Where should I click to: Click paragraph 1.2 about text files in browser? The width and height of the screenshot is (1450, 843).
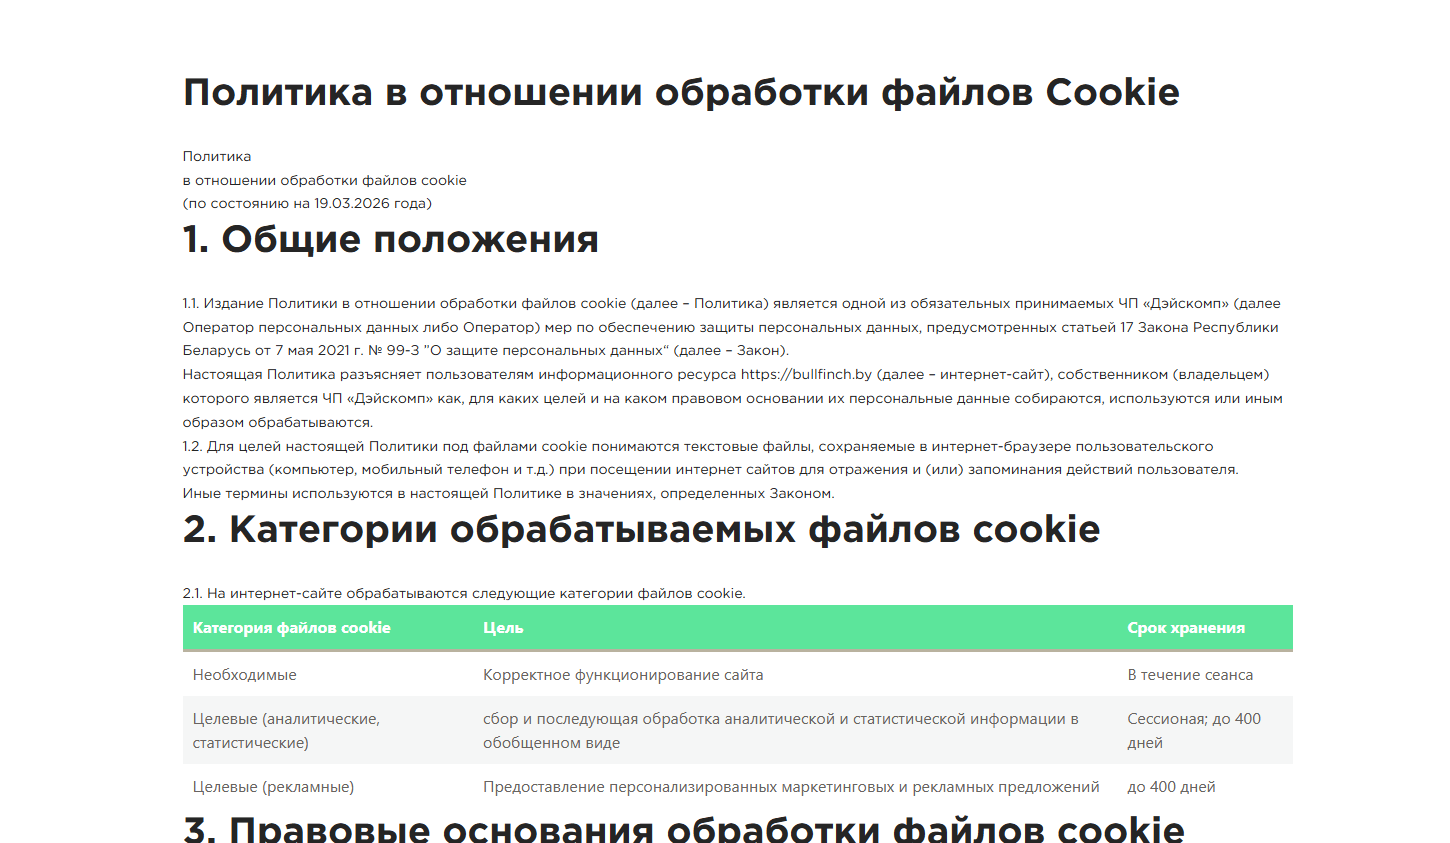(x=710, y=458)
